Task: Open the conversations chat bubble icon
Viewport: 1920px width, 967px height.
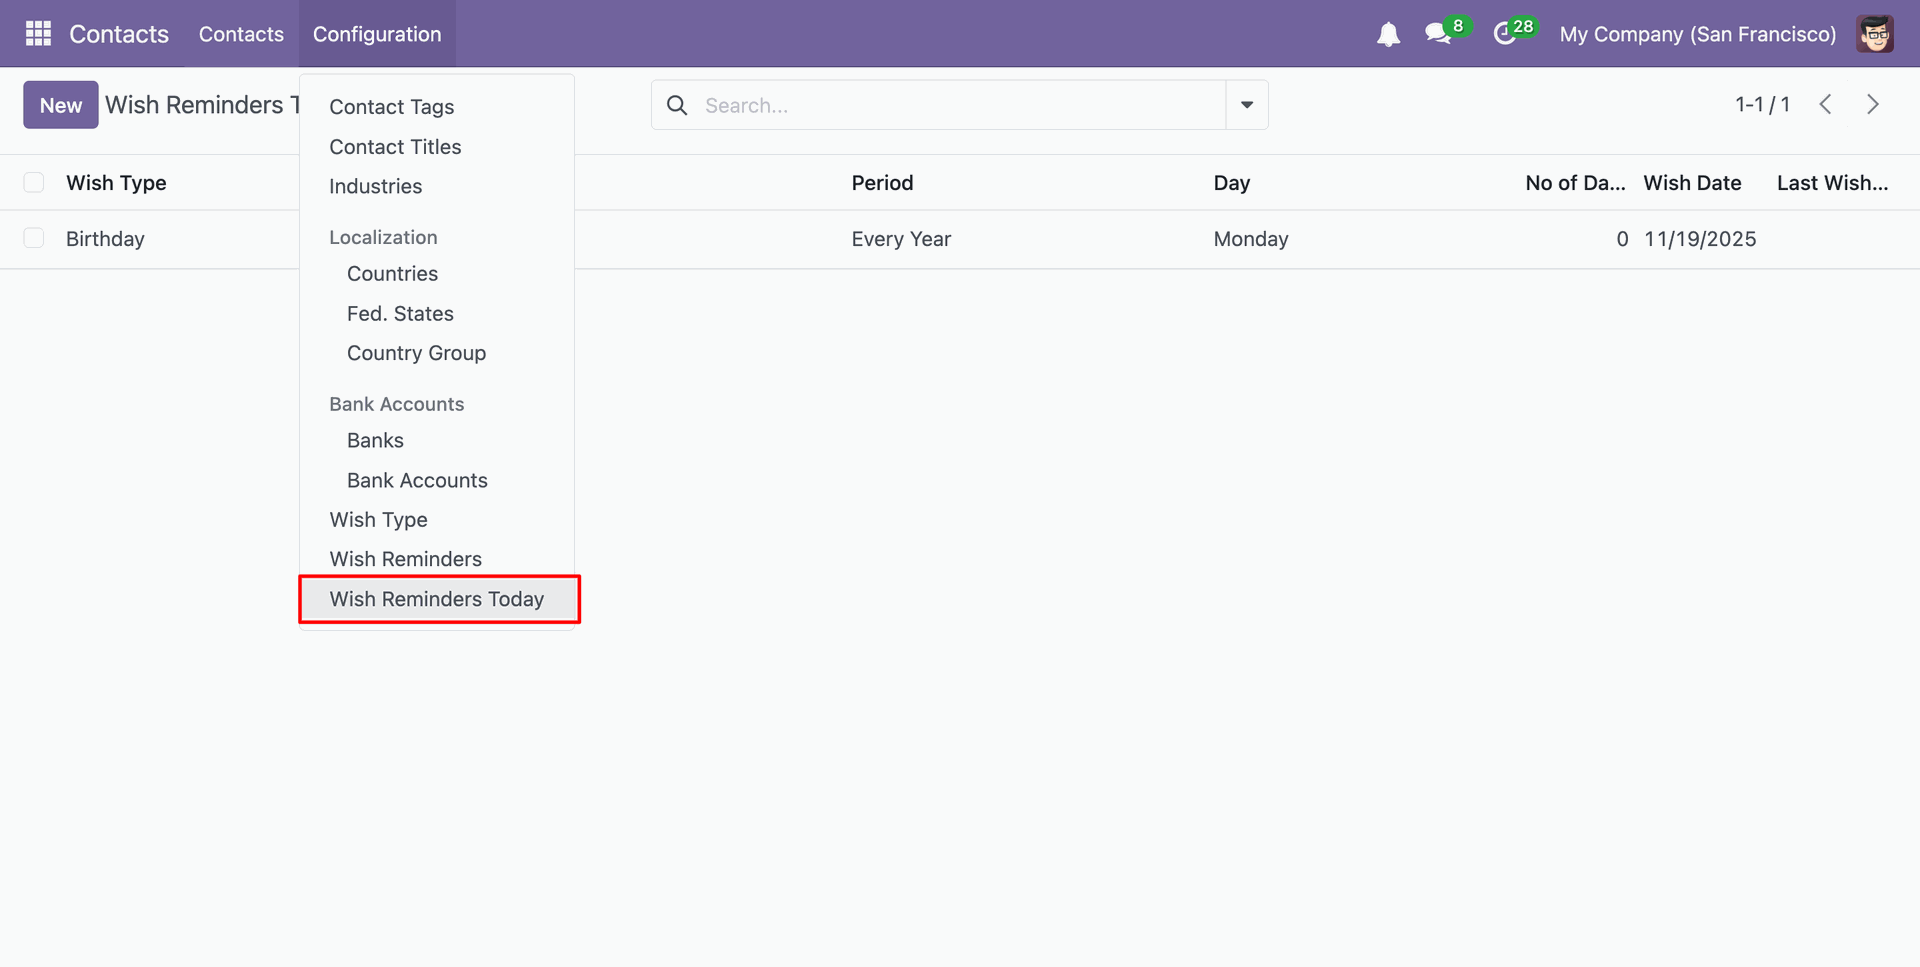Action: coord(1438,34)
